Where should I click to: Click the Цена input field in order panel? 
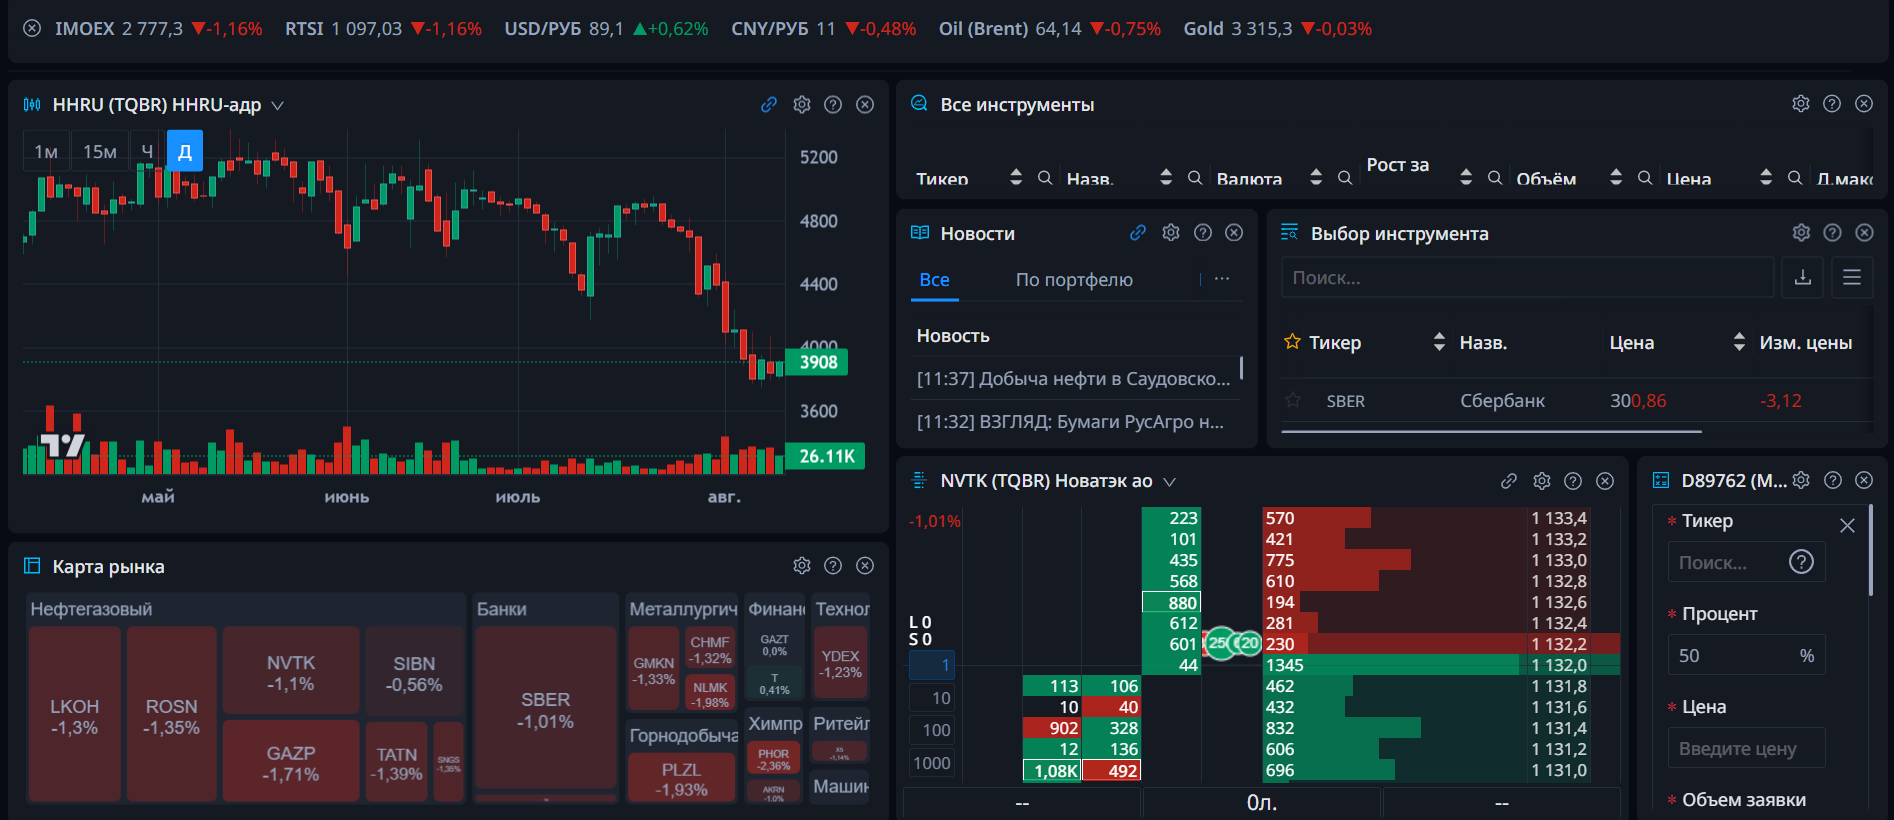click(1746, 748)
